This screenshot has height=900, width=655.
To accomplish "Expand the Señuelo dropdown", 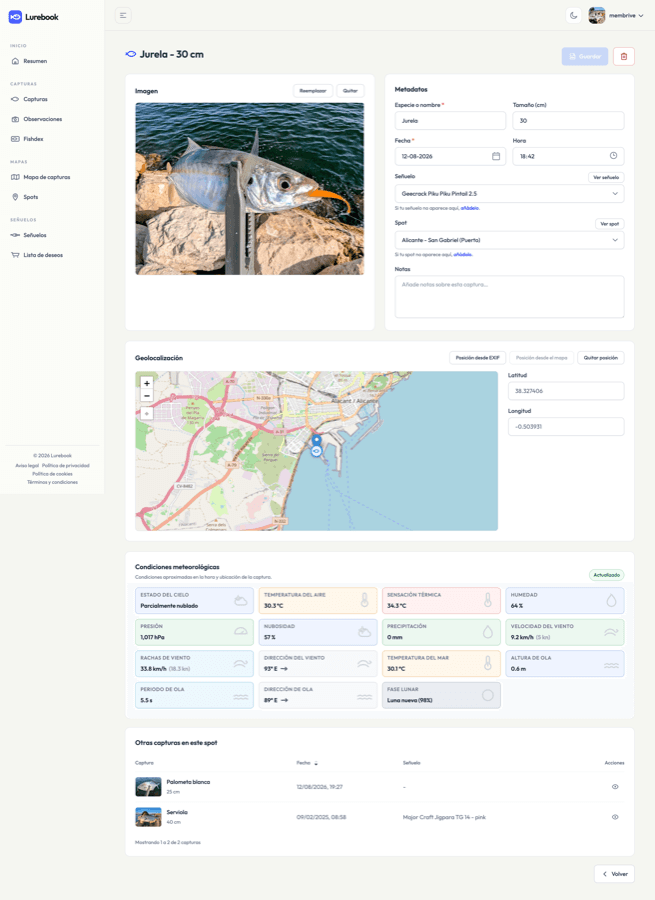I will [x=509, y=193].
